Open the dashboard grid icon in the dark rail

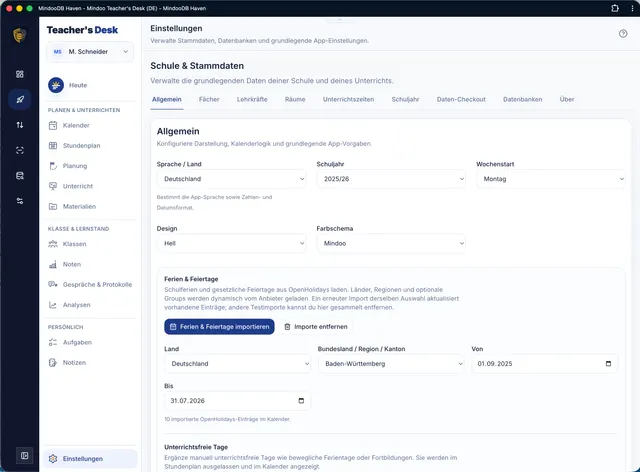point(20,74)
